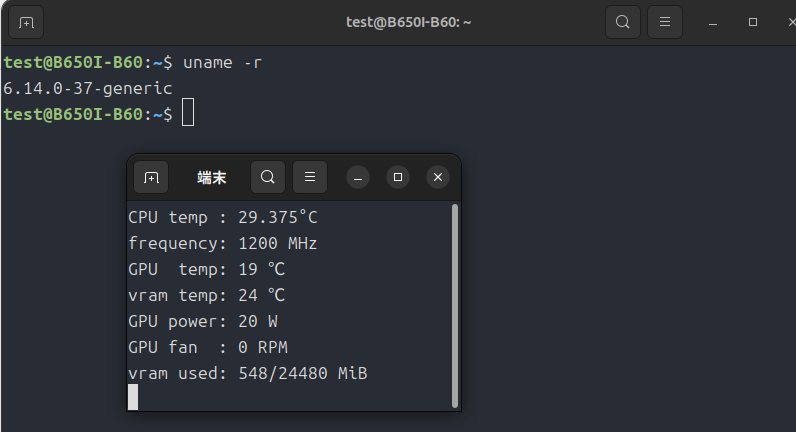
Task: Click the uname -r command text
Action: [223, 62]
